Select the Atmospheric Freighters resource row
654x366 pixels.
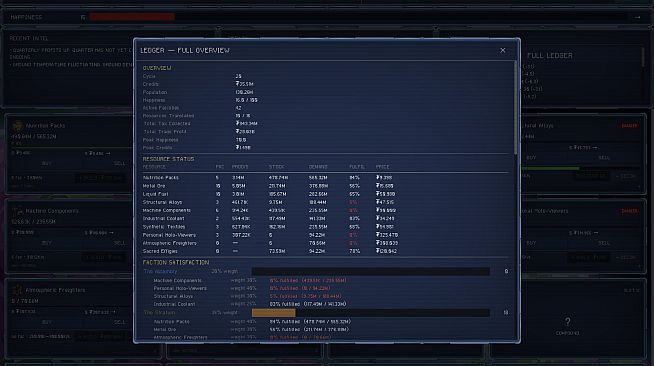click(325, 243)
